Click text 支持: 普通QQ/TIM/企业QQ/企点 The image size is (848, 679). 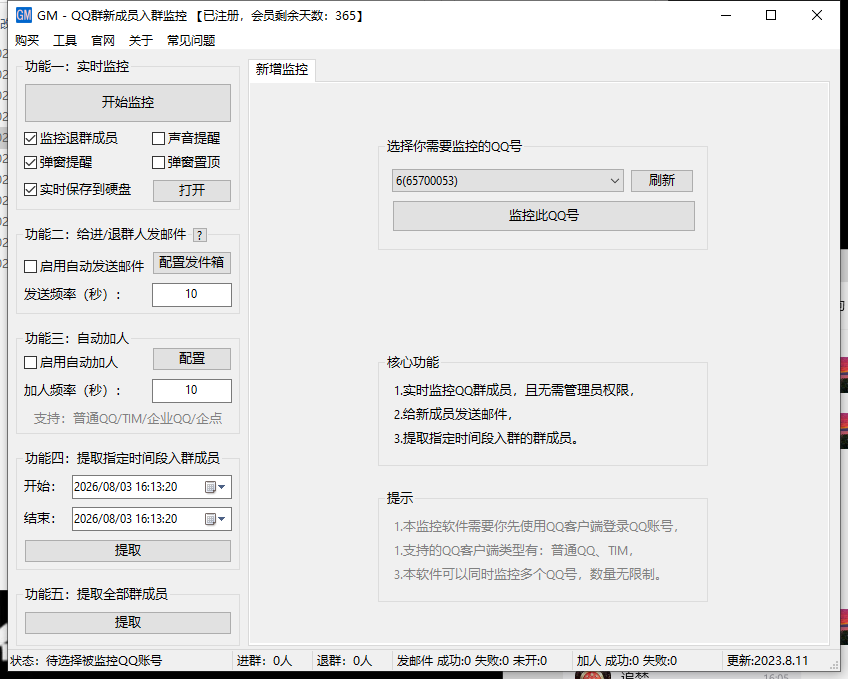[128, 418]
